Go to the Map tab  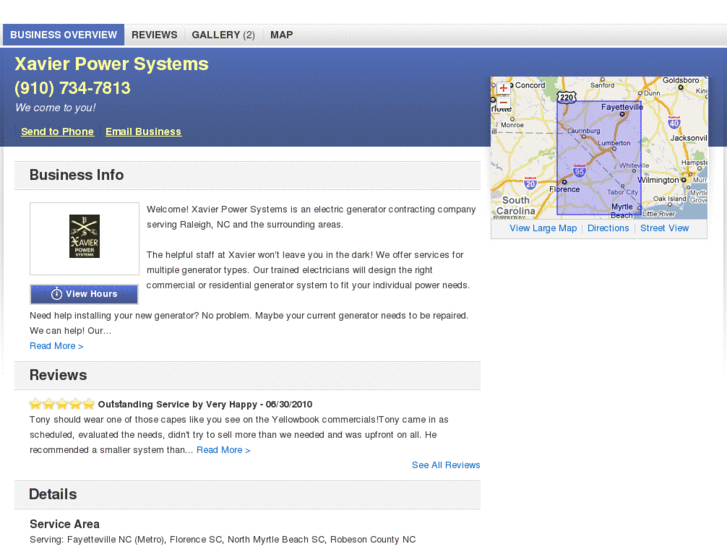pos(281,35)
